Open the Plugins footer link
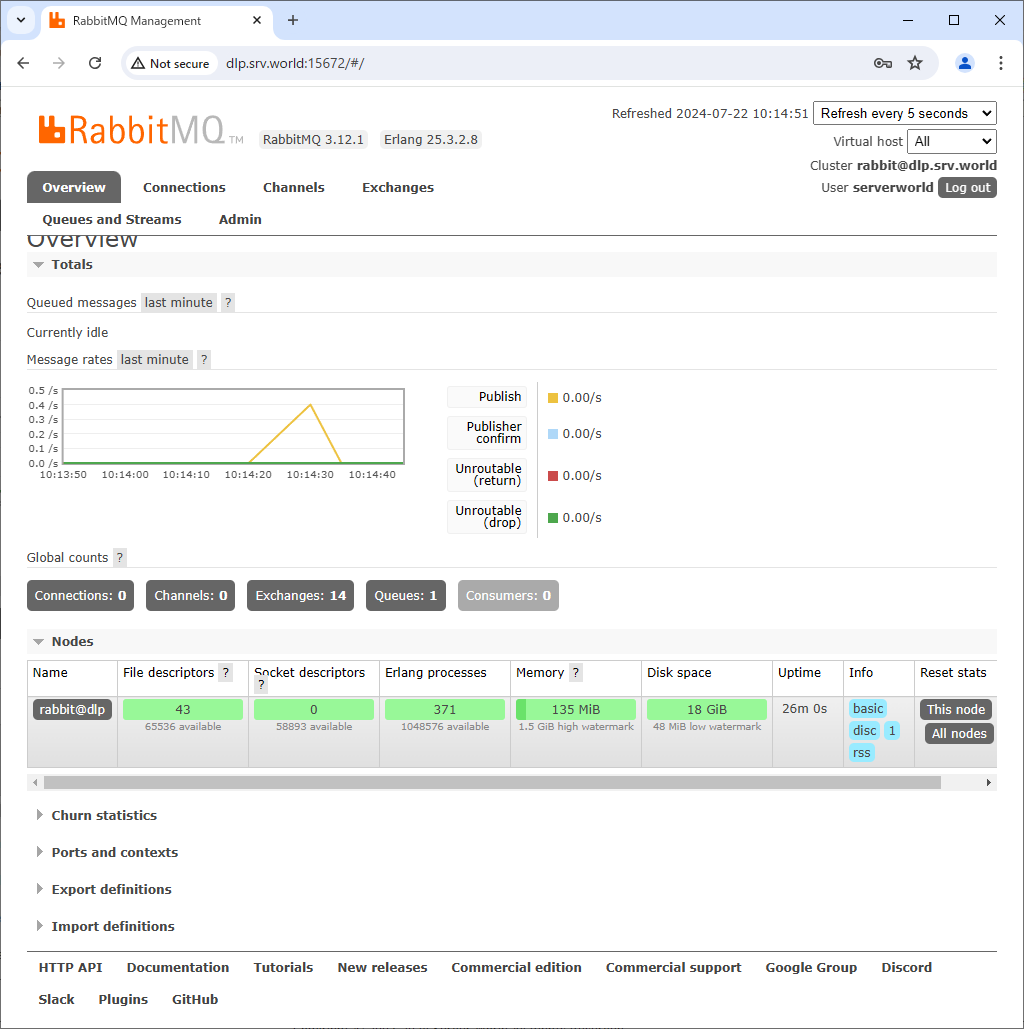 coord(123,999)
